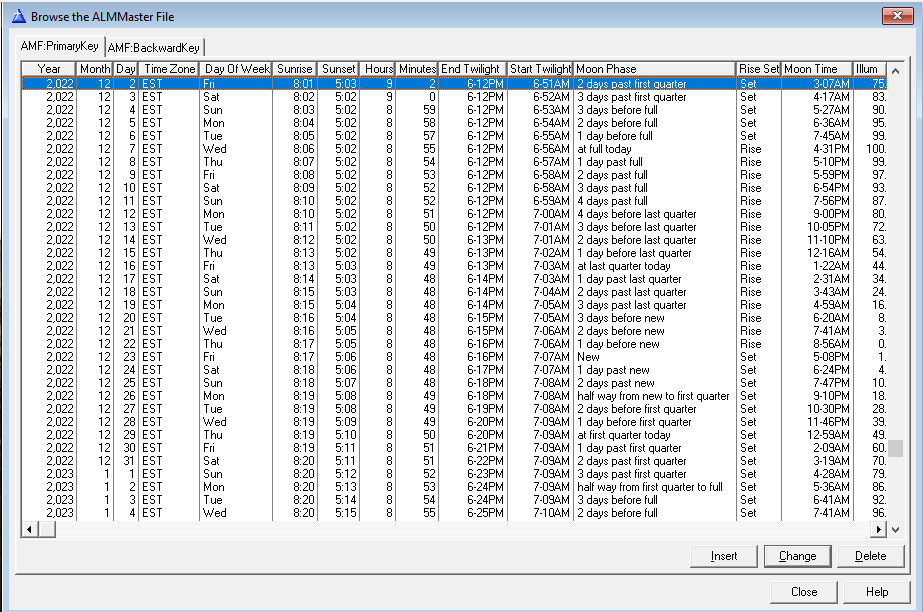The height and width of the screenshot is (612, 923).
Task: Click the Sunrise column header
Action: pos(295,69)
